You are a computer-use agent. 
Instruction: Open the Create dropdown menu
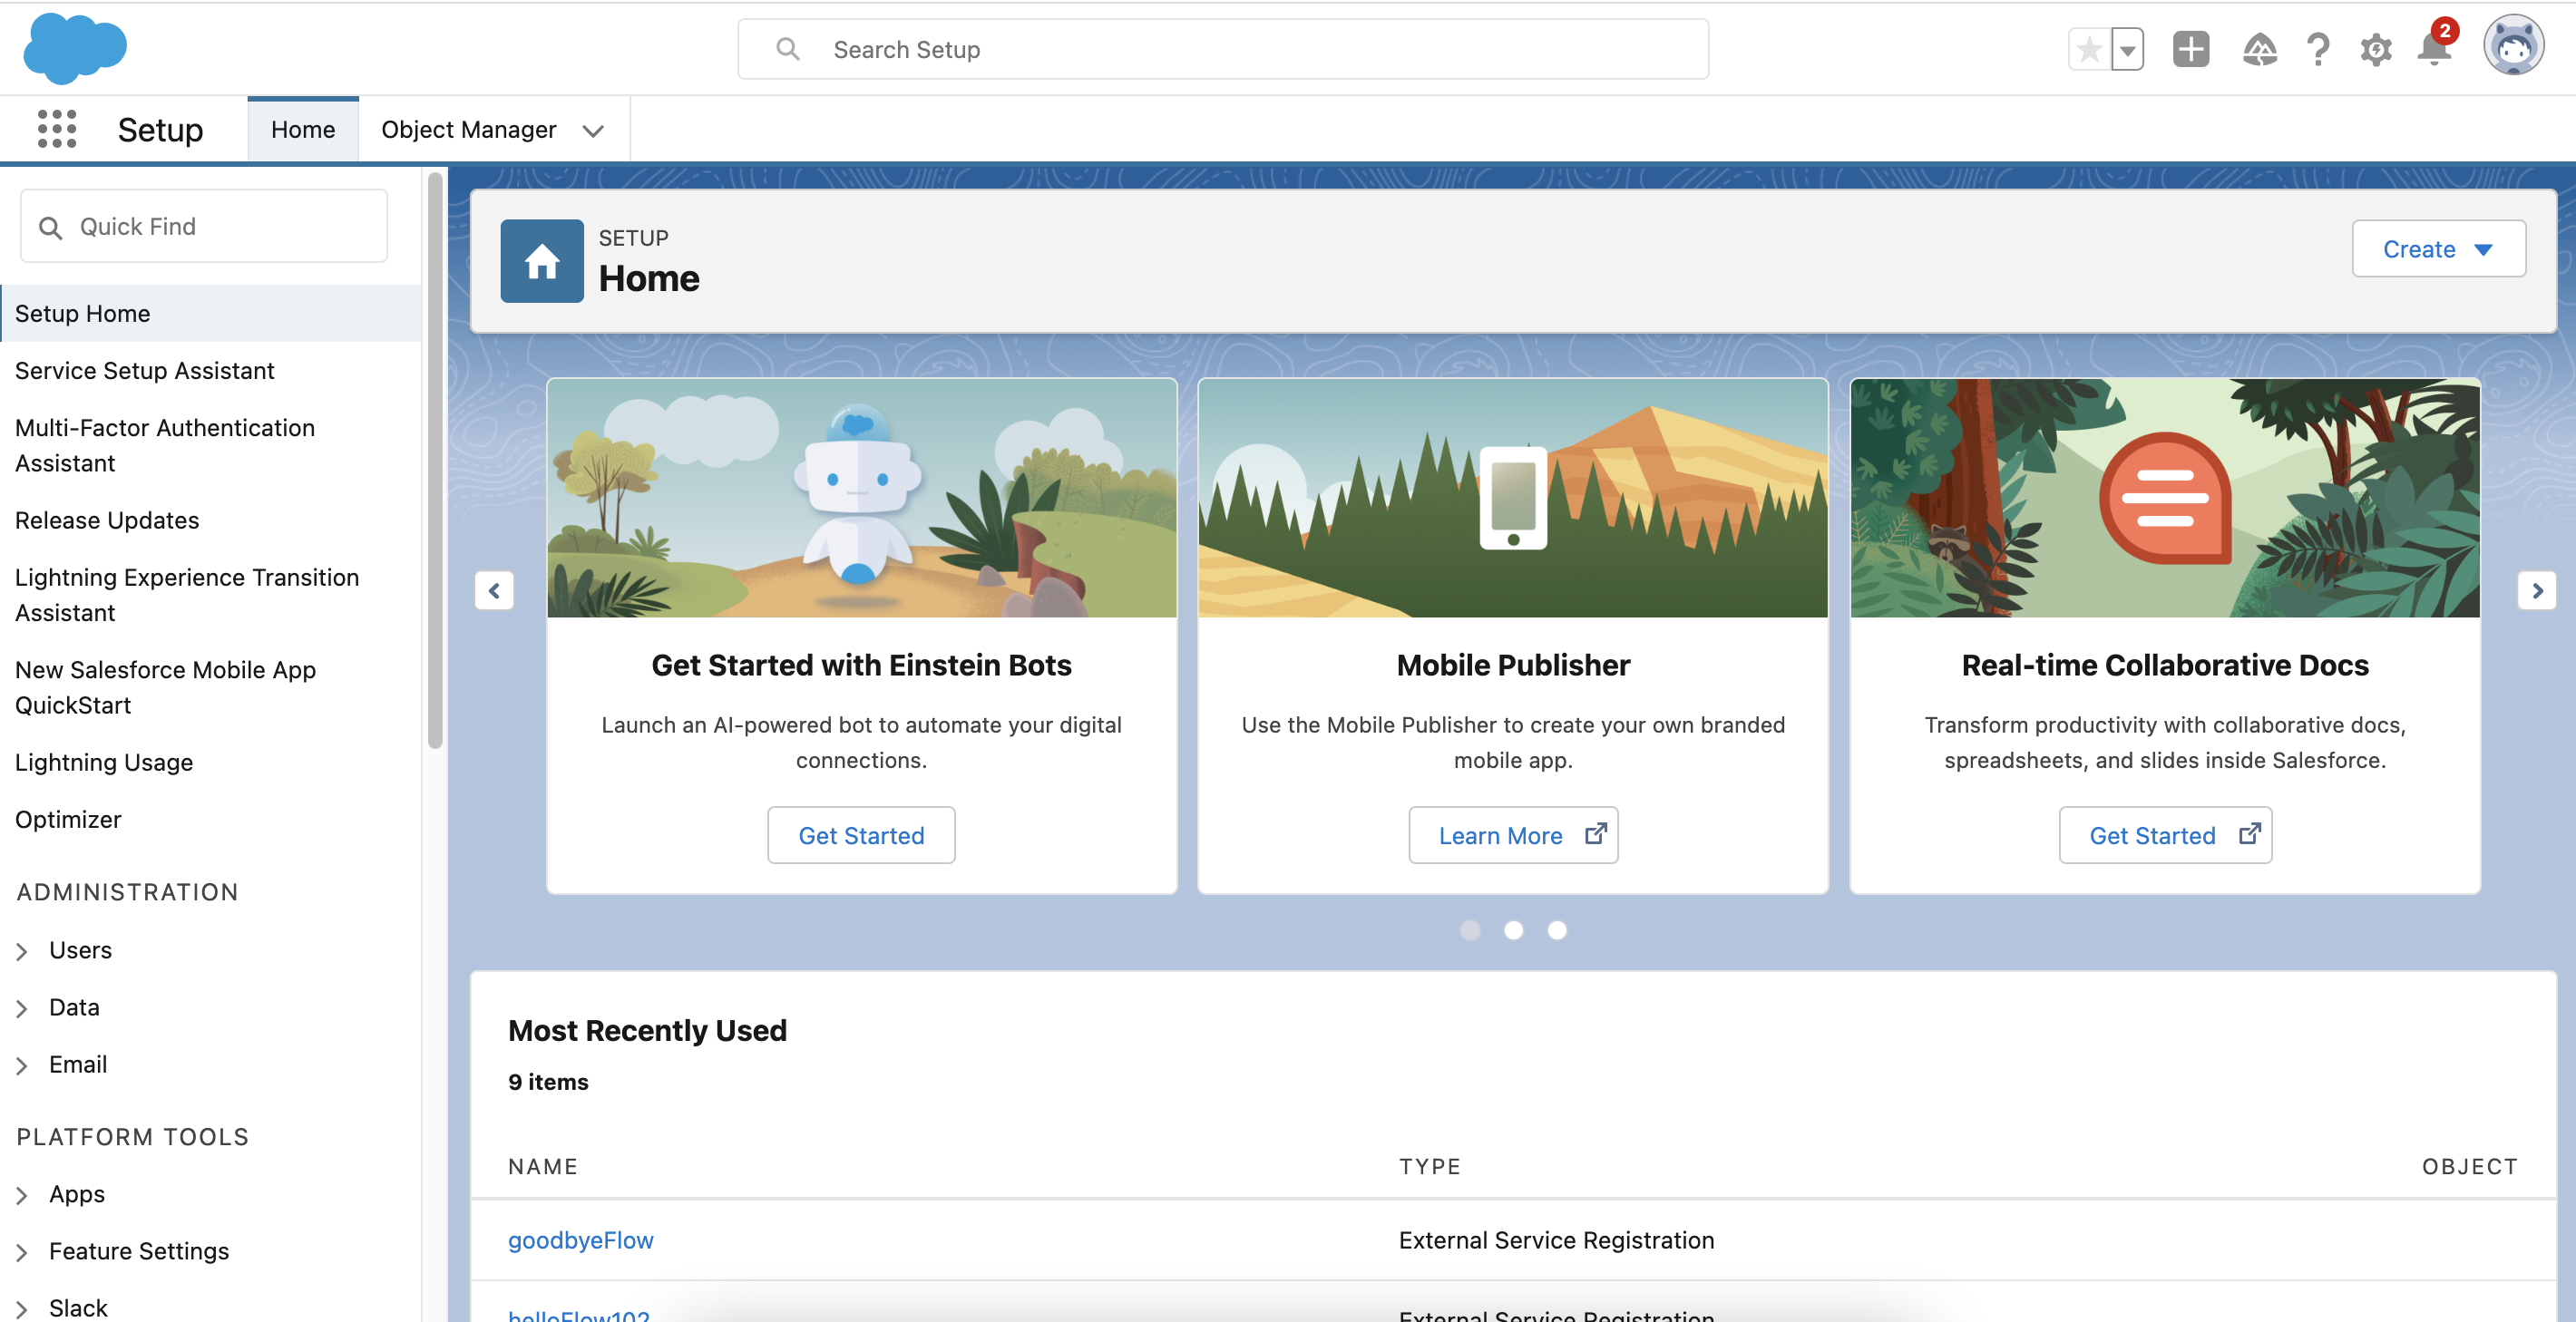[2438, 249]
